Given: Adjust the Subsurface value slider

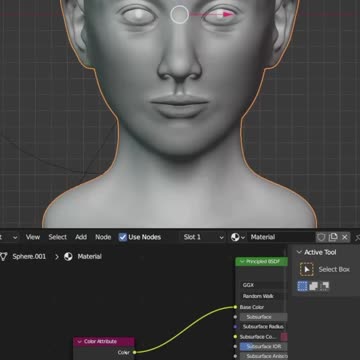Looking at the screenshot, I should [263, 317].
